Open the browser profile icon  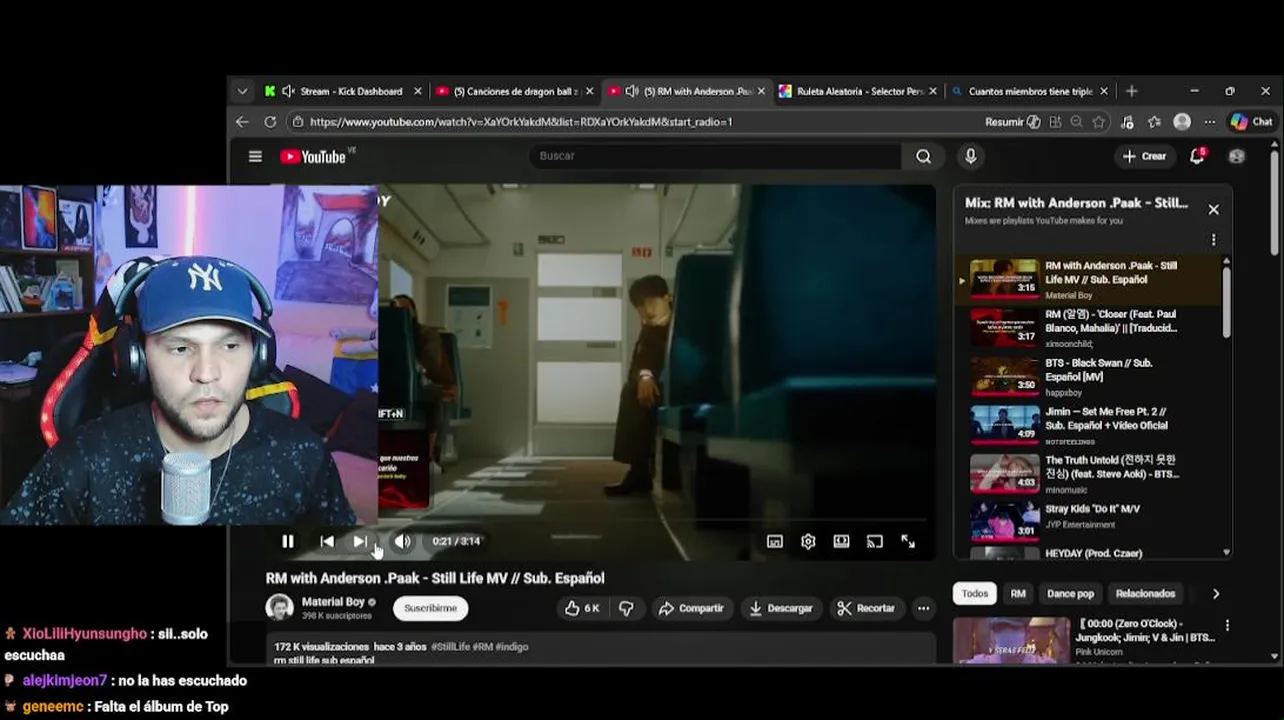pyautogui.click(x=1182, y=122)
